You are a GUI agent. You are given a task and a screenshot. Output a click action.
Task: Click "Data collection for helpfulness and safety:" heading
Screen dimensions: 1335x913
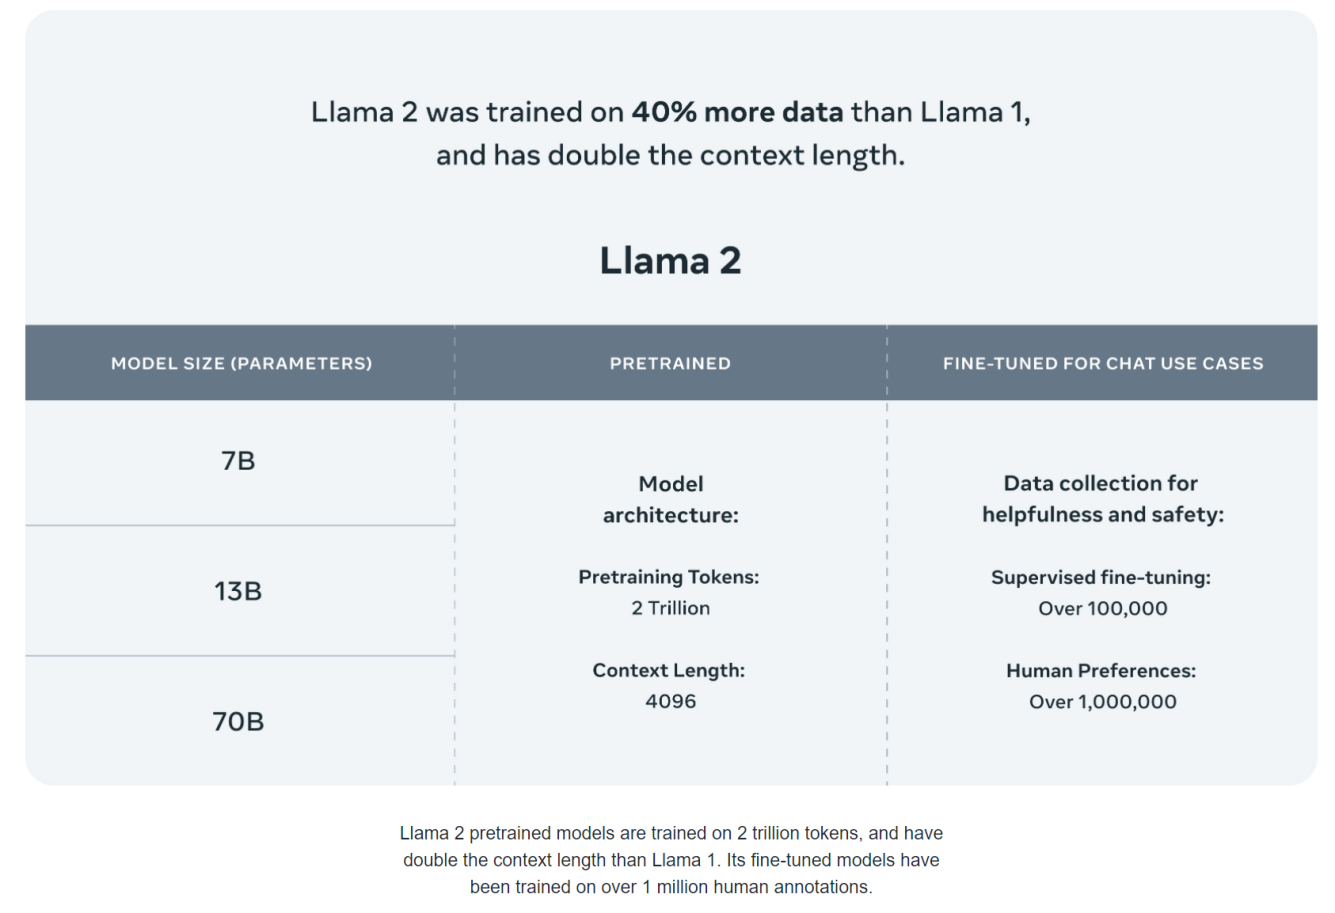click(1102, 499)
